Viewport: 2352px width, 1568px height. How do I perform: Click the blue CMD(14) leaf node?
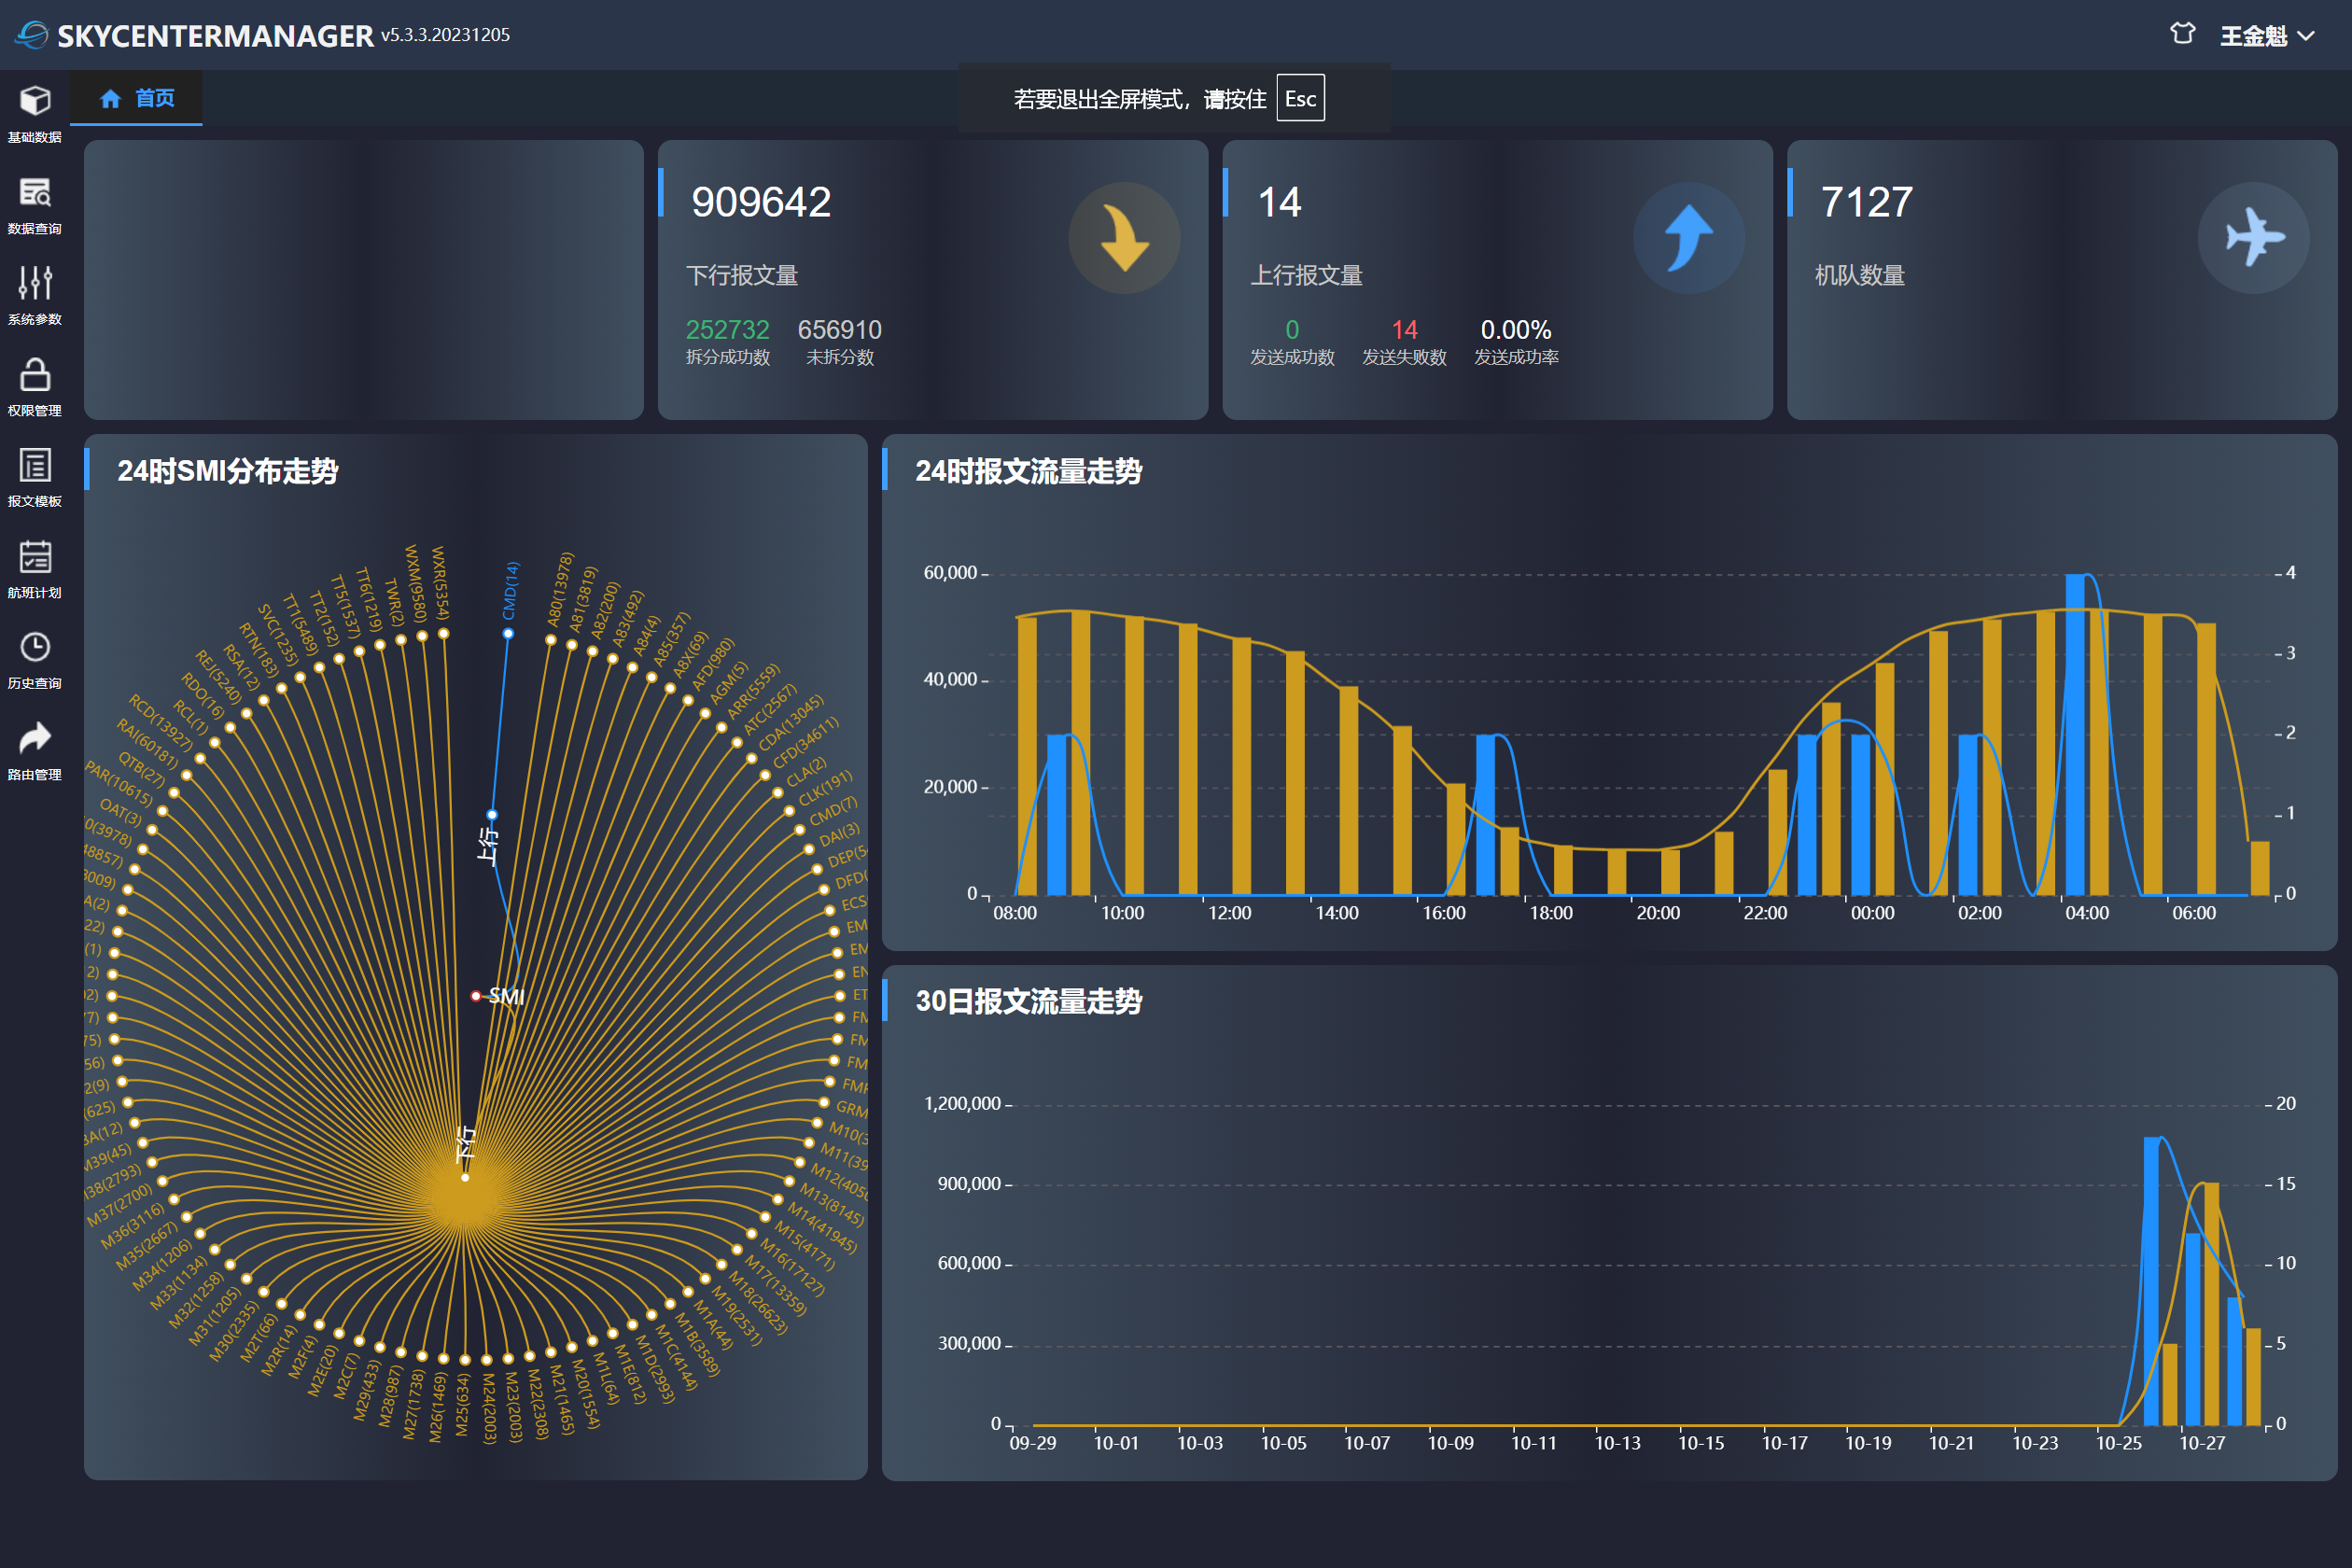pos(508,634)
